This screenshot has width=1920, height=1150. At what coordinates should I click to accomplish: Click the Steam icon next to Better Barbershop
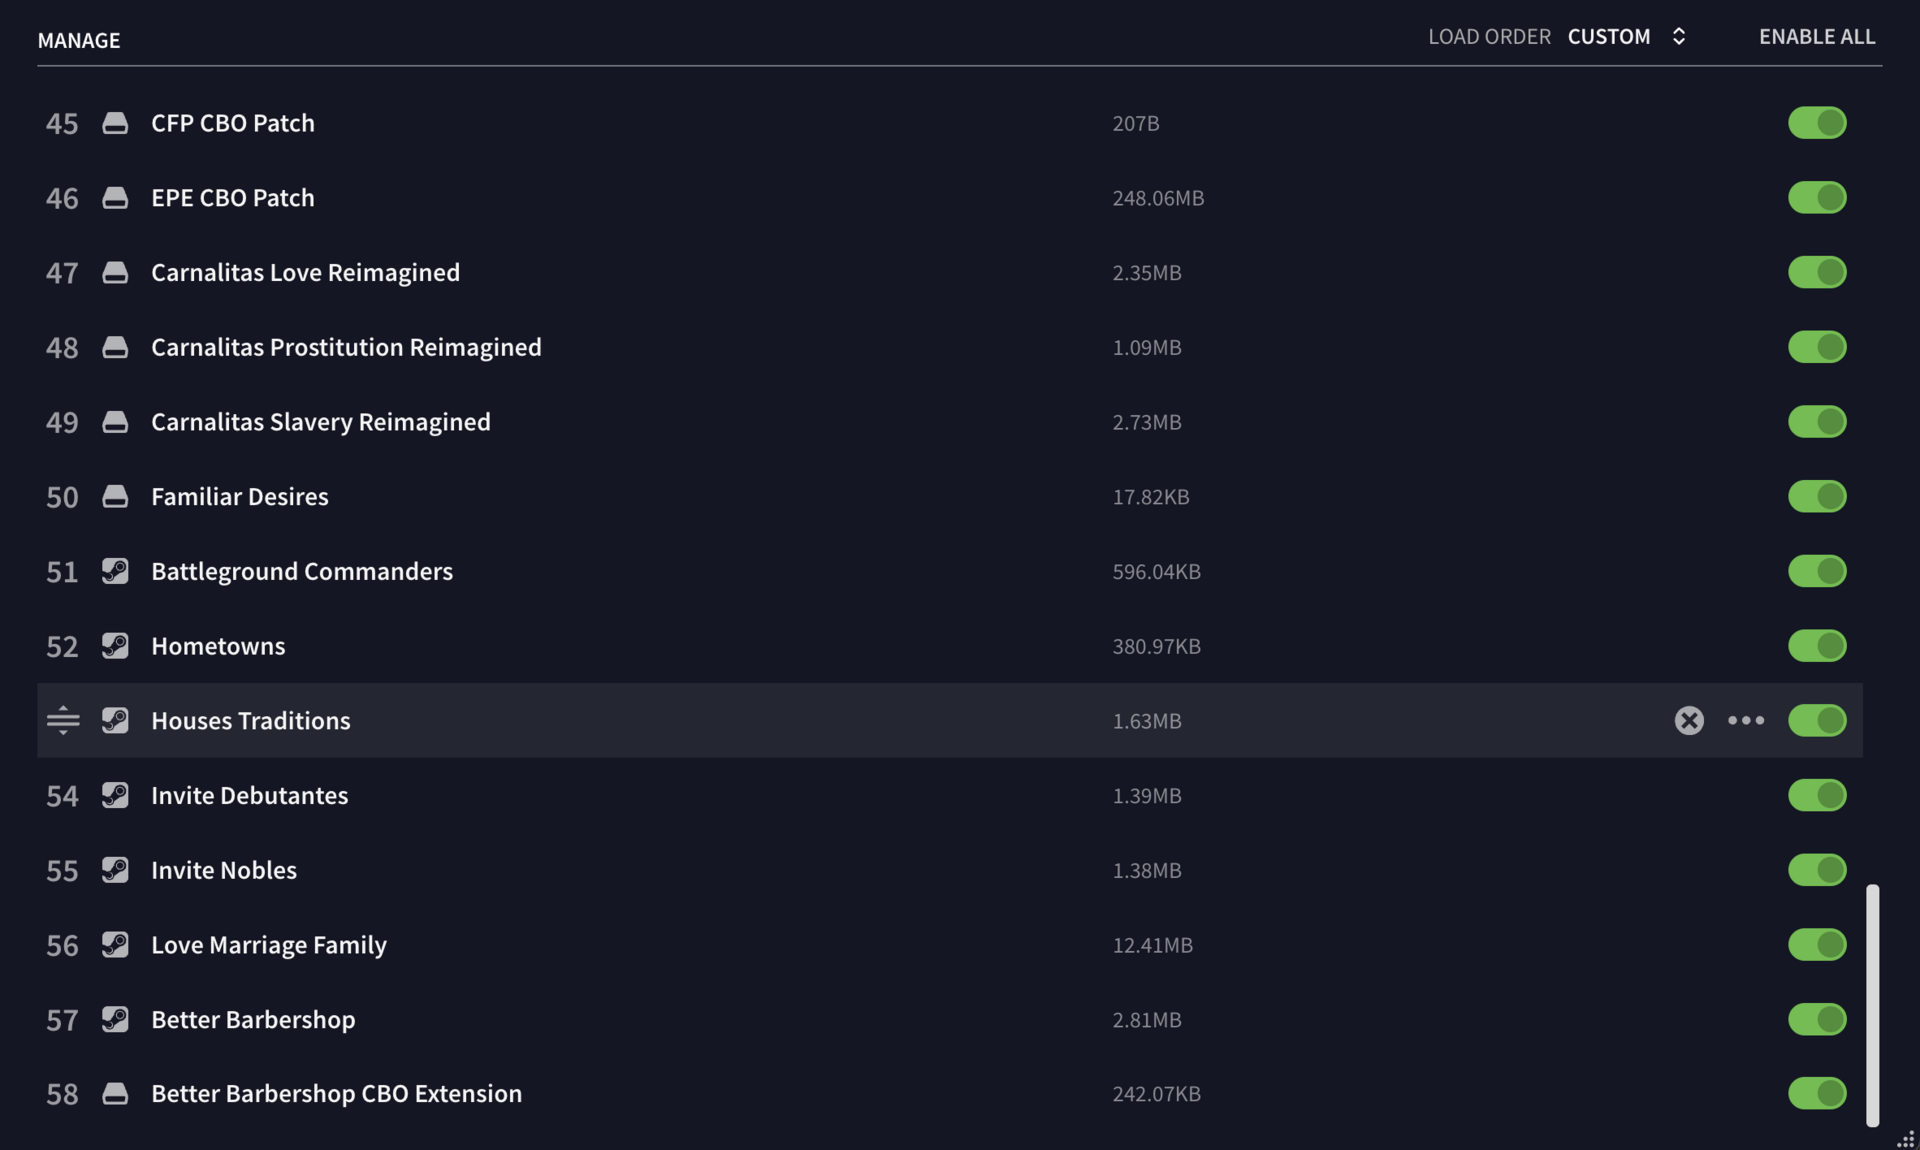point(115,1019)
